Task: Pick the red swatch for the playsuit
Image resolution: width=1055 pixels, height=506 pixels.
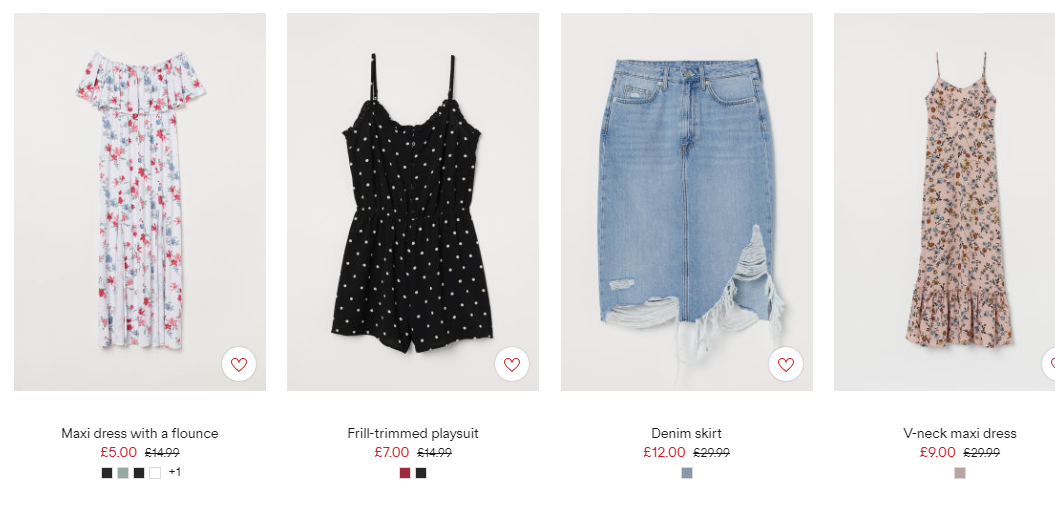Action: coord(405,473)
